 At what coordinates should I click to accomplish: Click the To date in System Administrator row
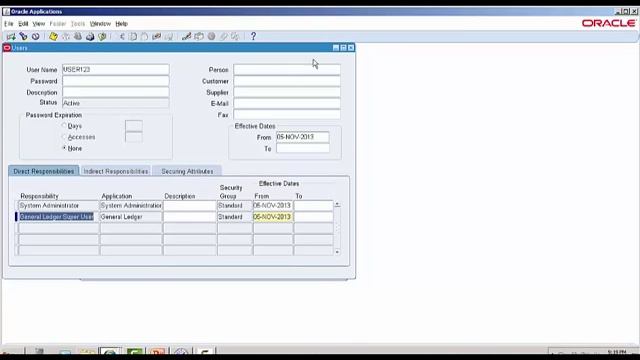(313, 205)
